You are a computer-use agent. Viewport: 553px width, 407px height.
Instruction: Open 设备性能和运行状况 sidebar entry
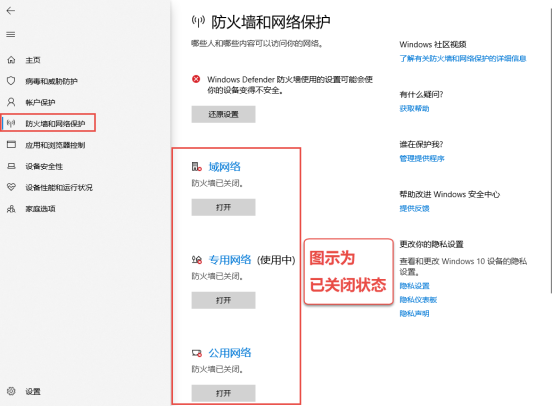click(x=59, y=187)
